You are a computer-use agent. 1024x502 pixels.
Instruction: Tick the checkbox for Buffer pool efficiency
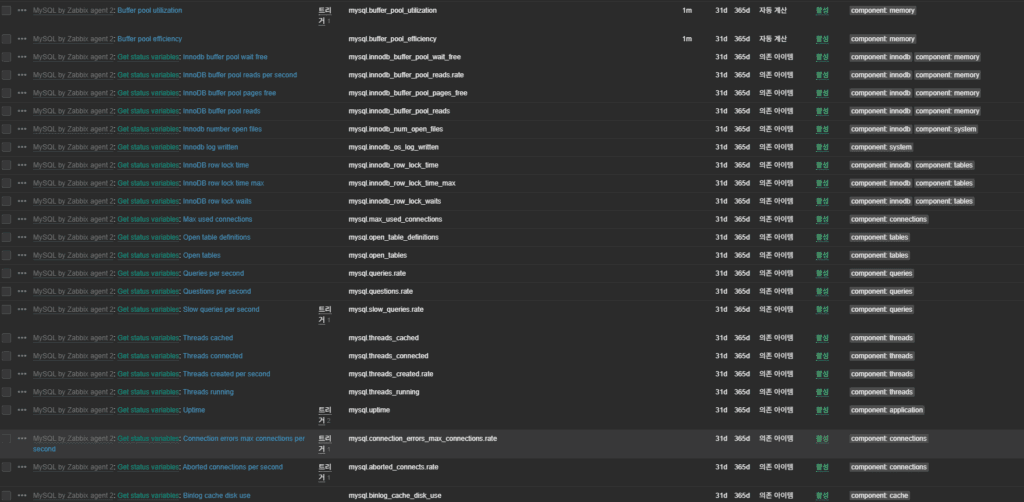coord(6,39)
